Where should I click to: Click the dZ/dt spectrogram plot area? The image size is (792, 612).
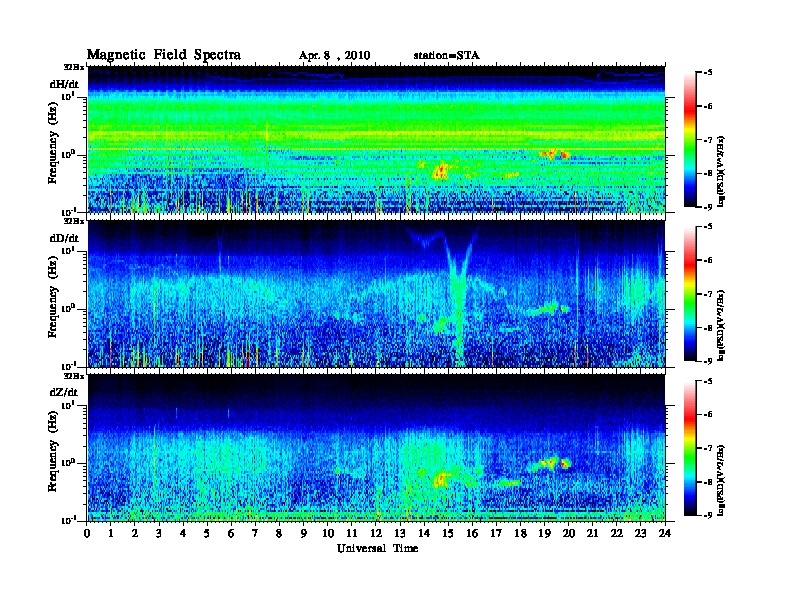(x=376, y=448)
